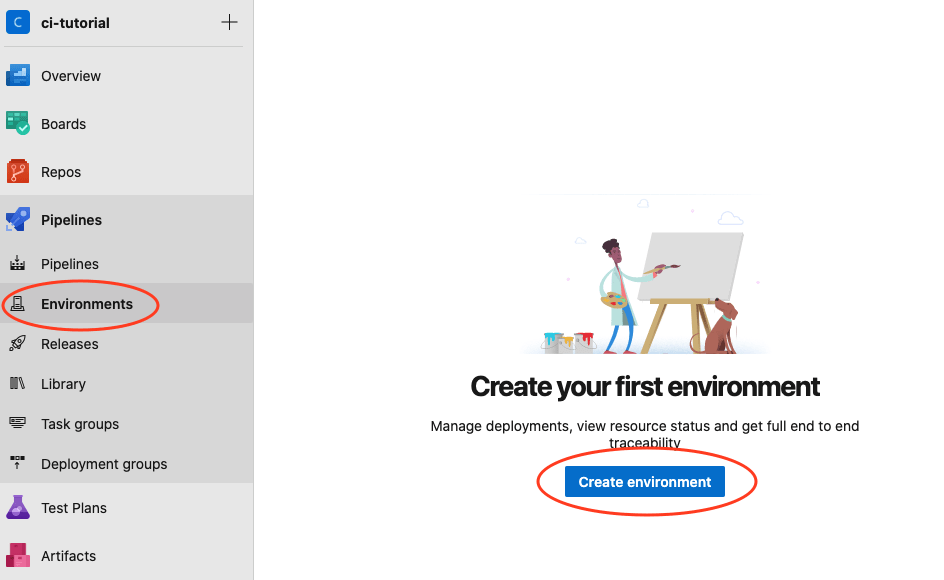Go to Task groups
The image size is (944, 580).
(80, 424)
